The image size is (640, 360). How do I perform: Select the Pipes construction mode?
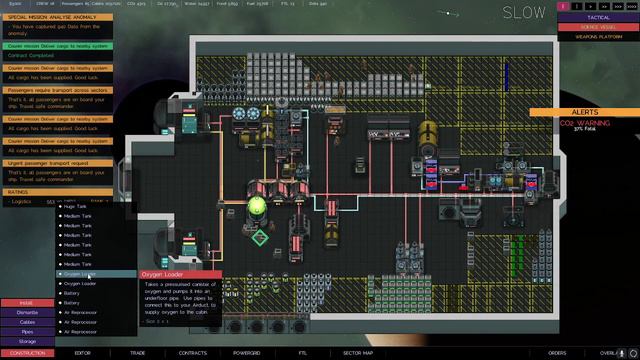click(x=27, y=332)
